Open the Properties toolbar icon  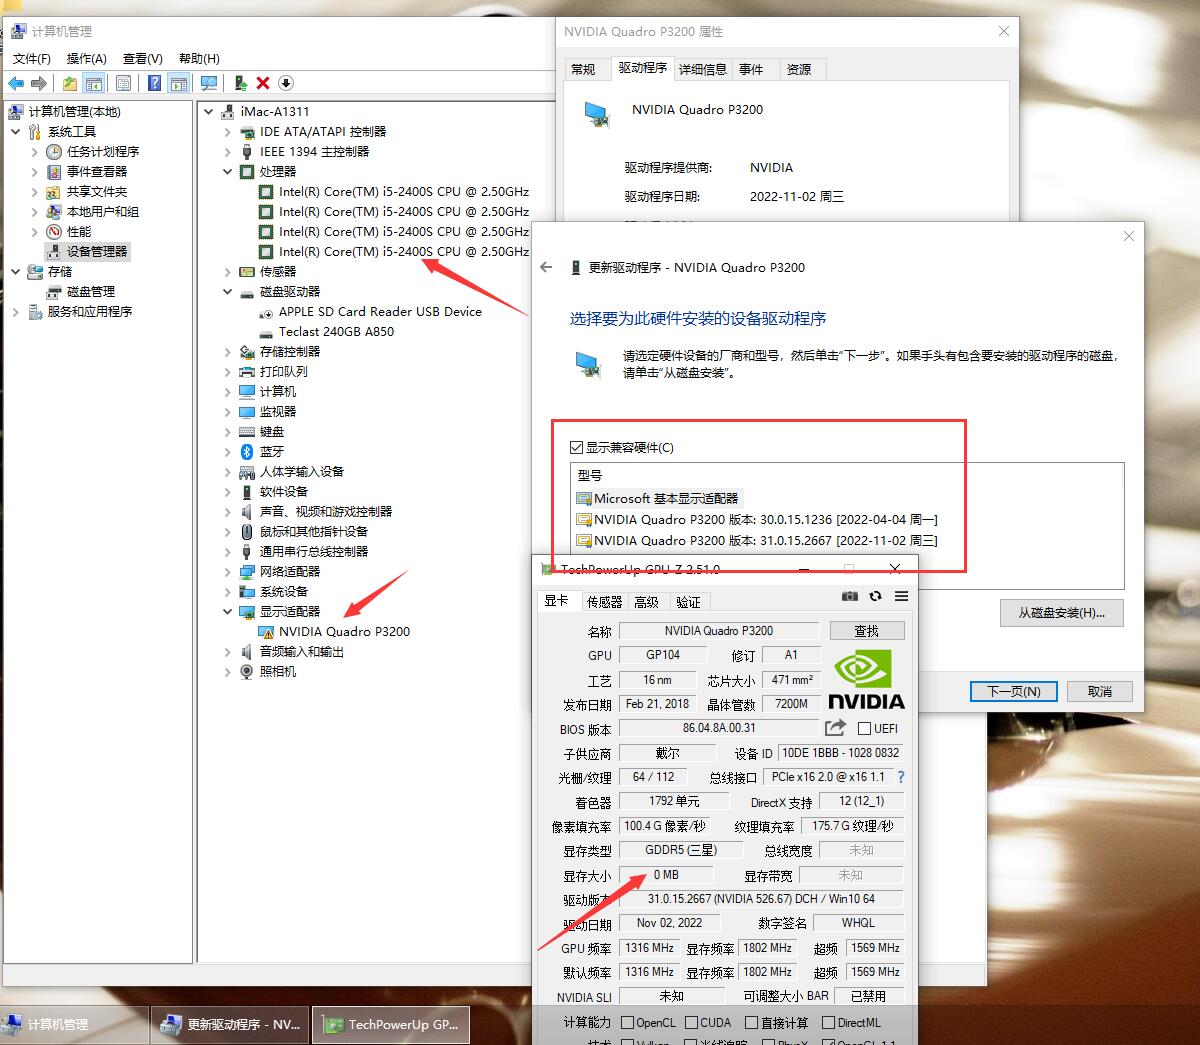123,83
